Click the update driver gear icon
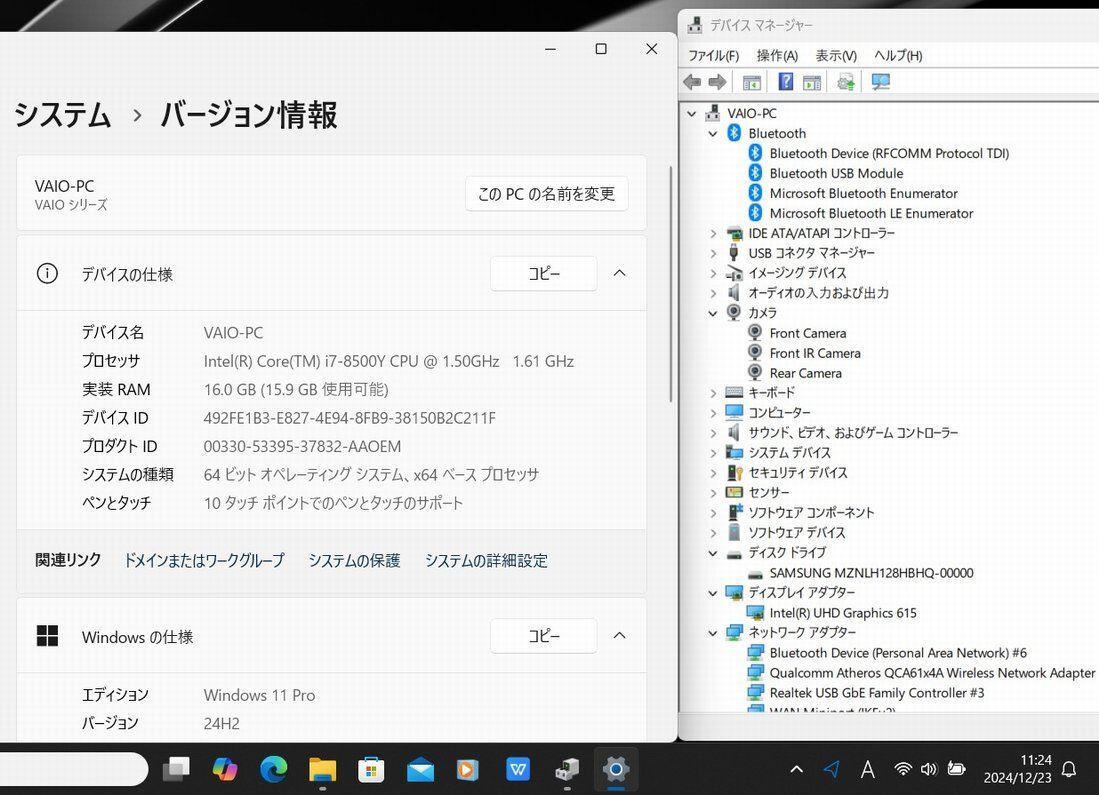 (x=846, y=82)
